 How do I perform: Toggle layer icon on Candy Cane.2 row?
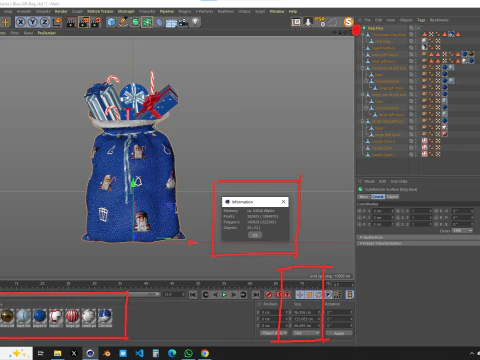[411, 141]
